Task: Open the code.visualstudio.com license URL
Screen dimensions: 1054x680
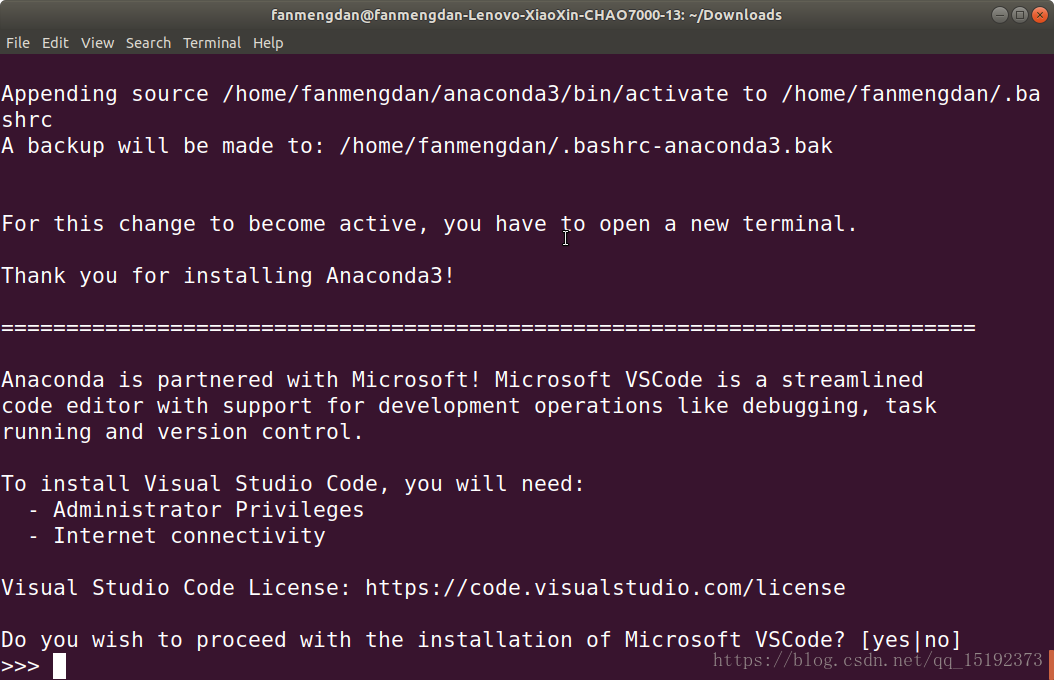Action: pyautogui.click(x=605, y=588)
